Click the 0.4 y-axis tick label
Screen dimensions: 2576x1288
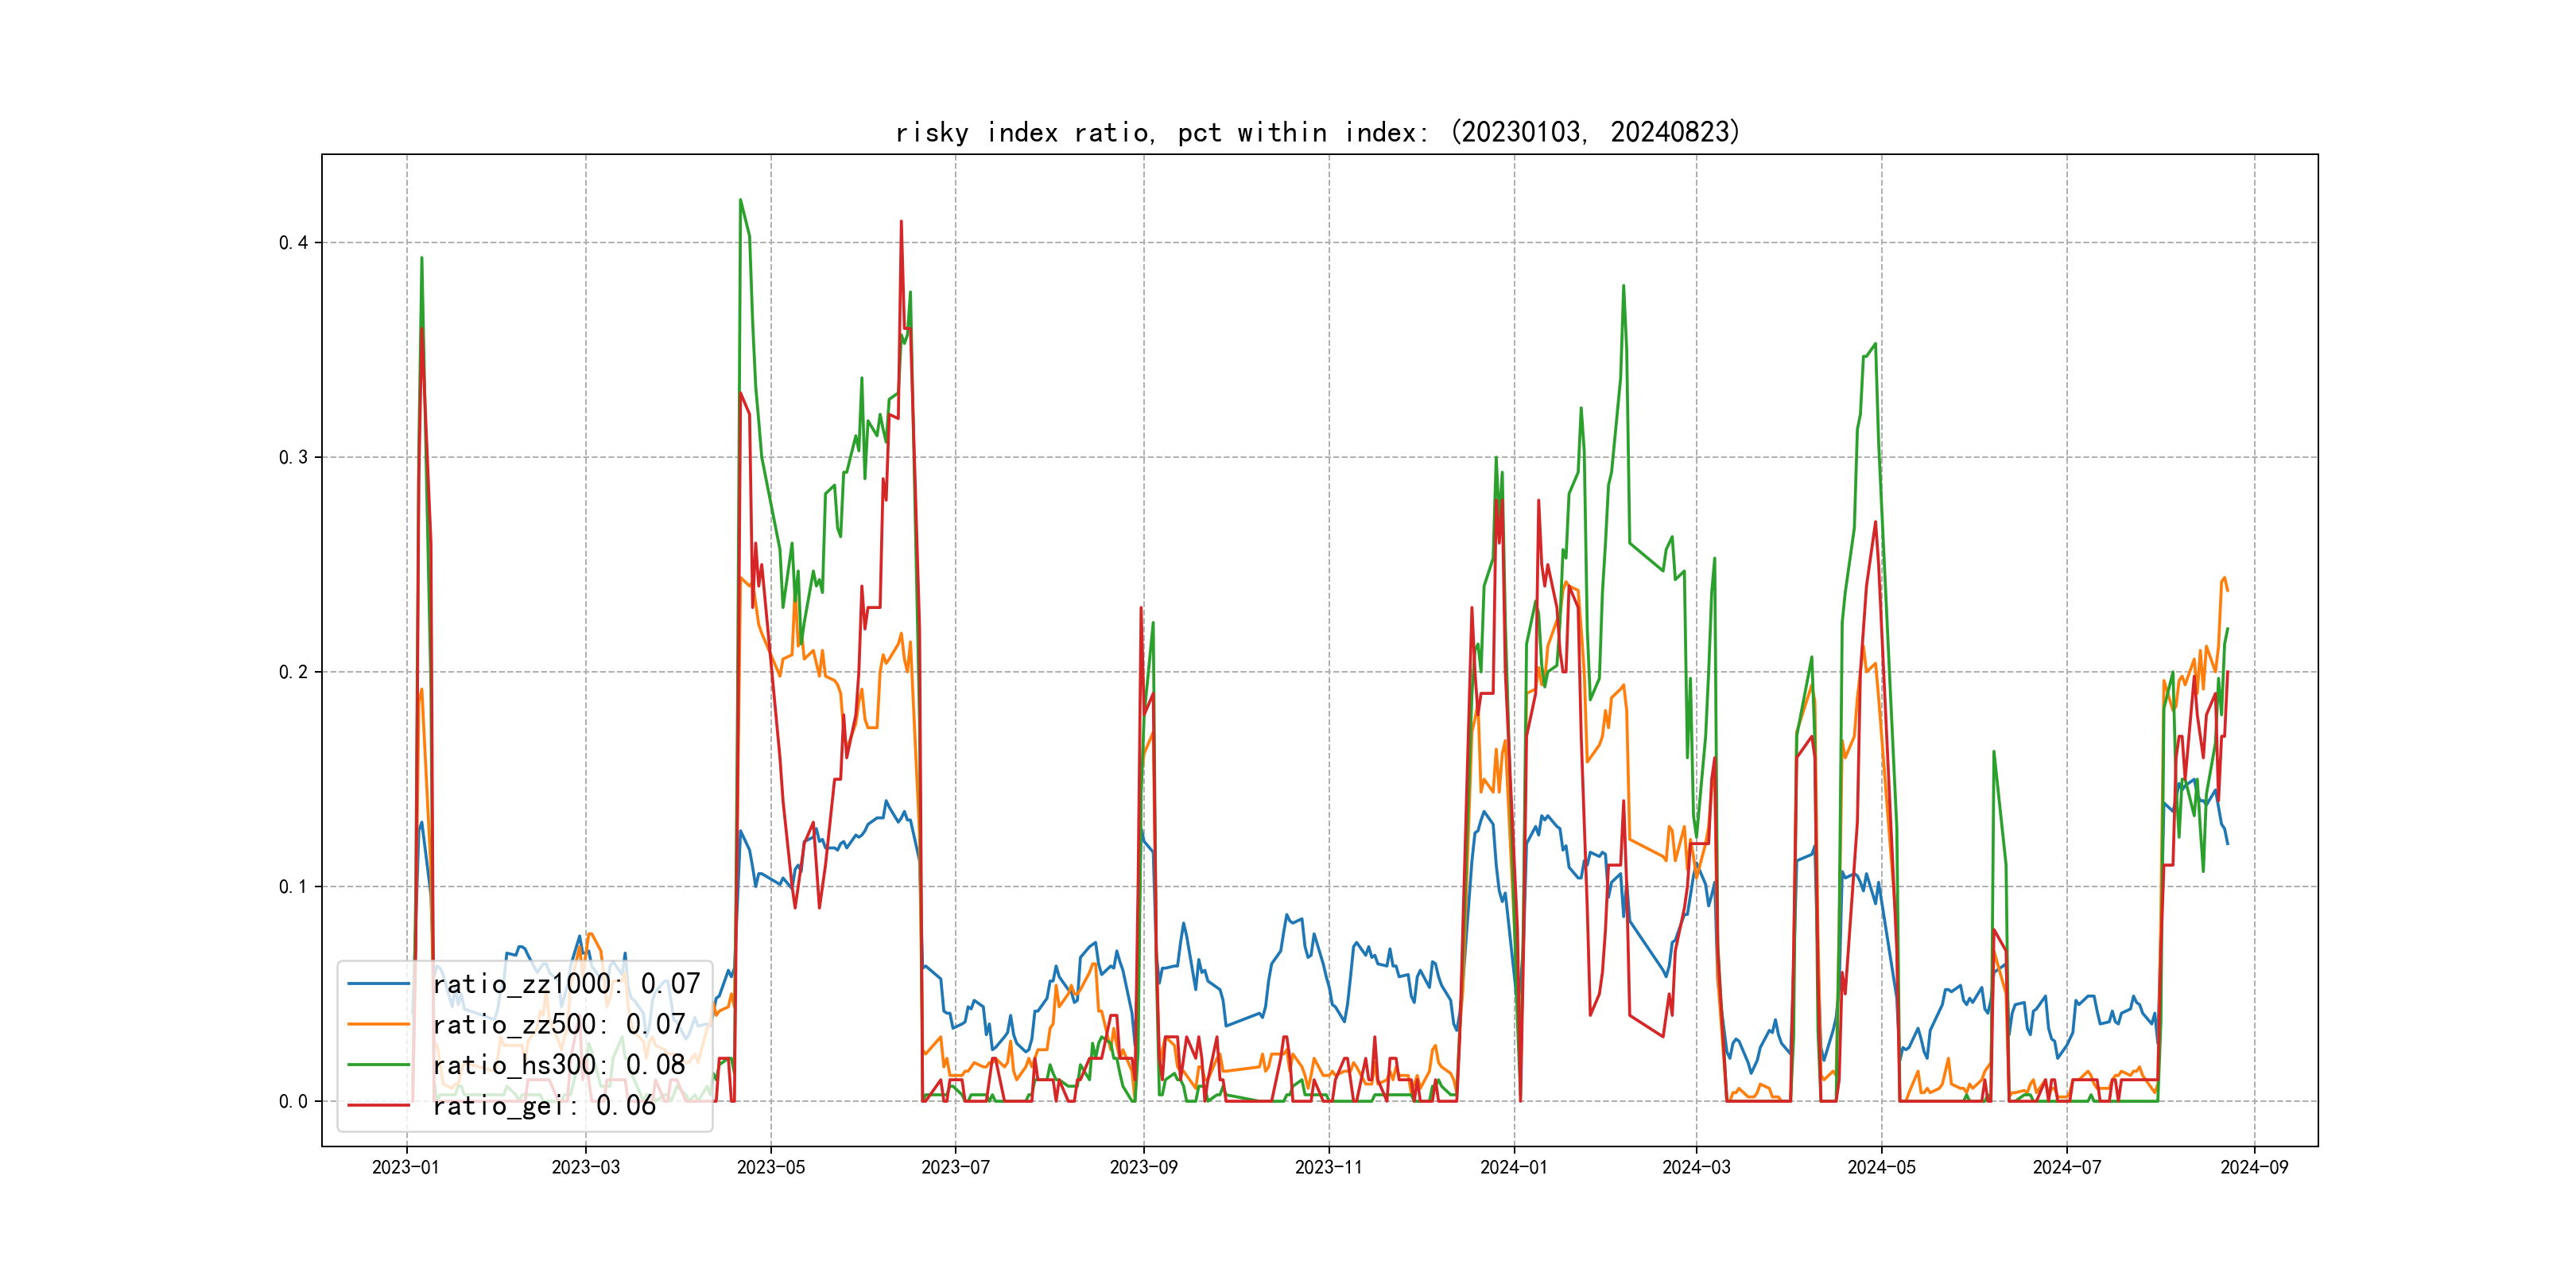293,243
